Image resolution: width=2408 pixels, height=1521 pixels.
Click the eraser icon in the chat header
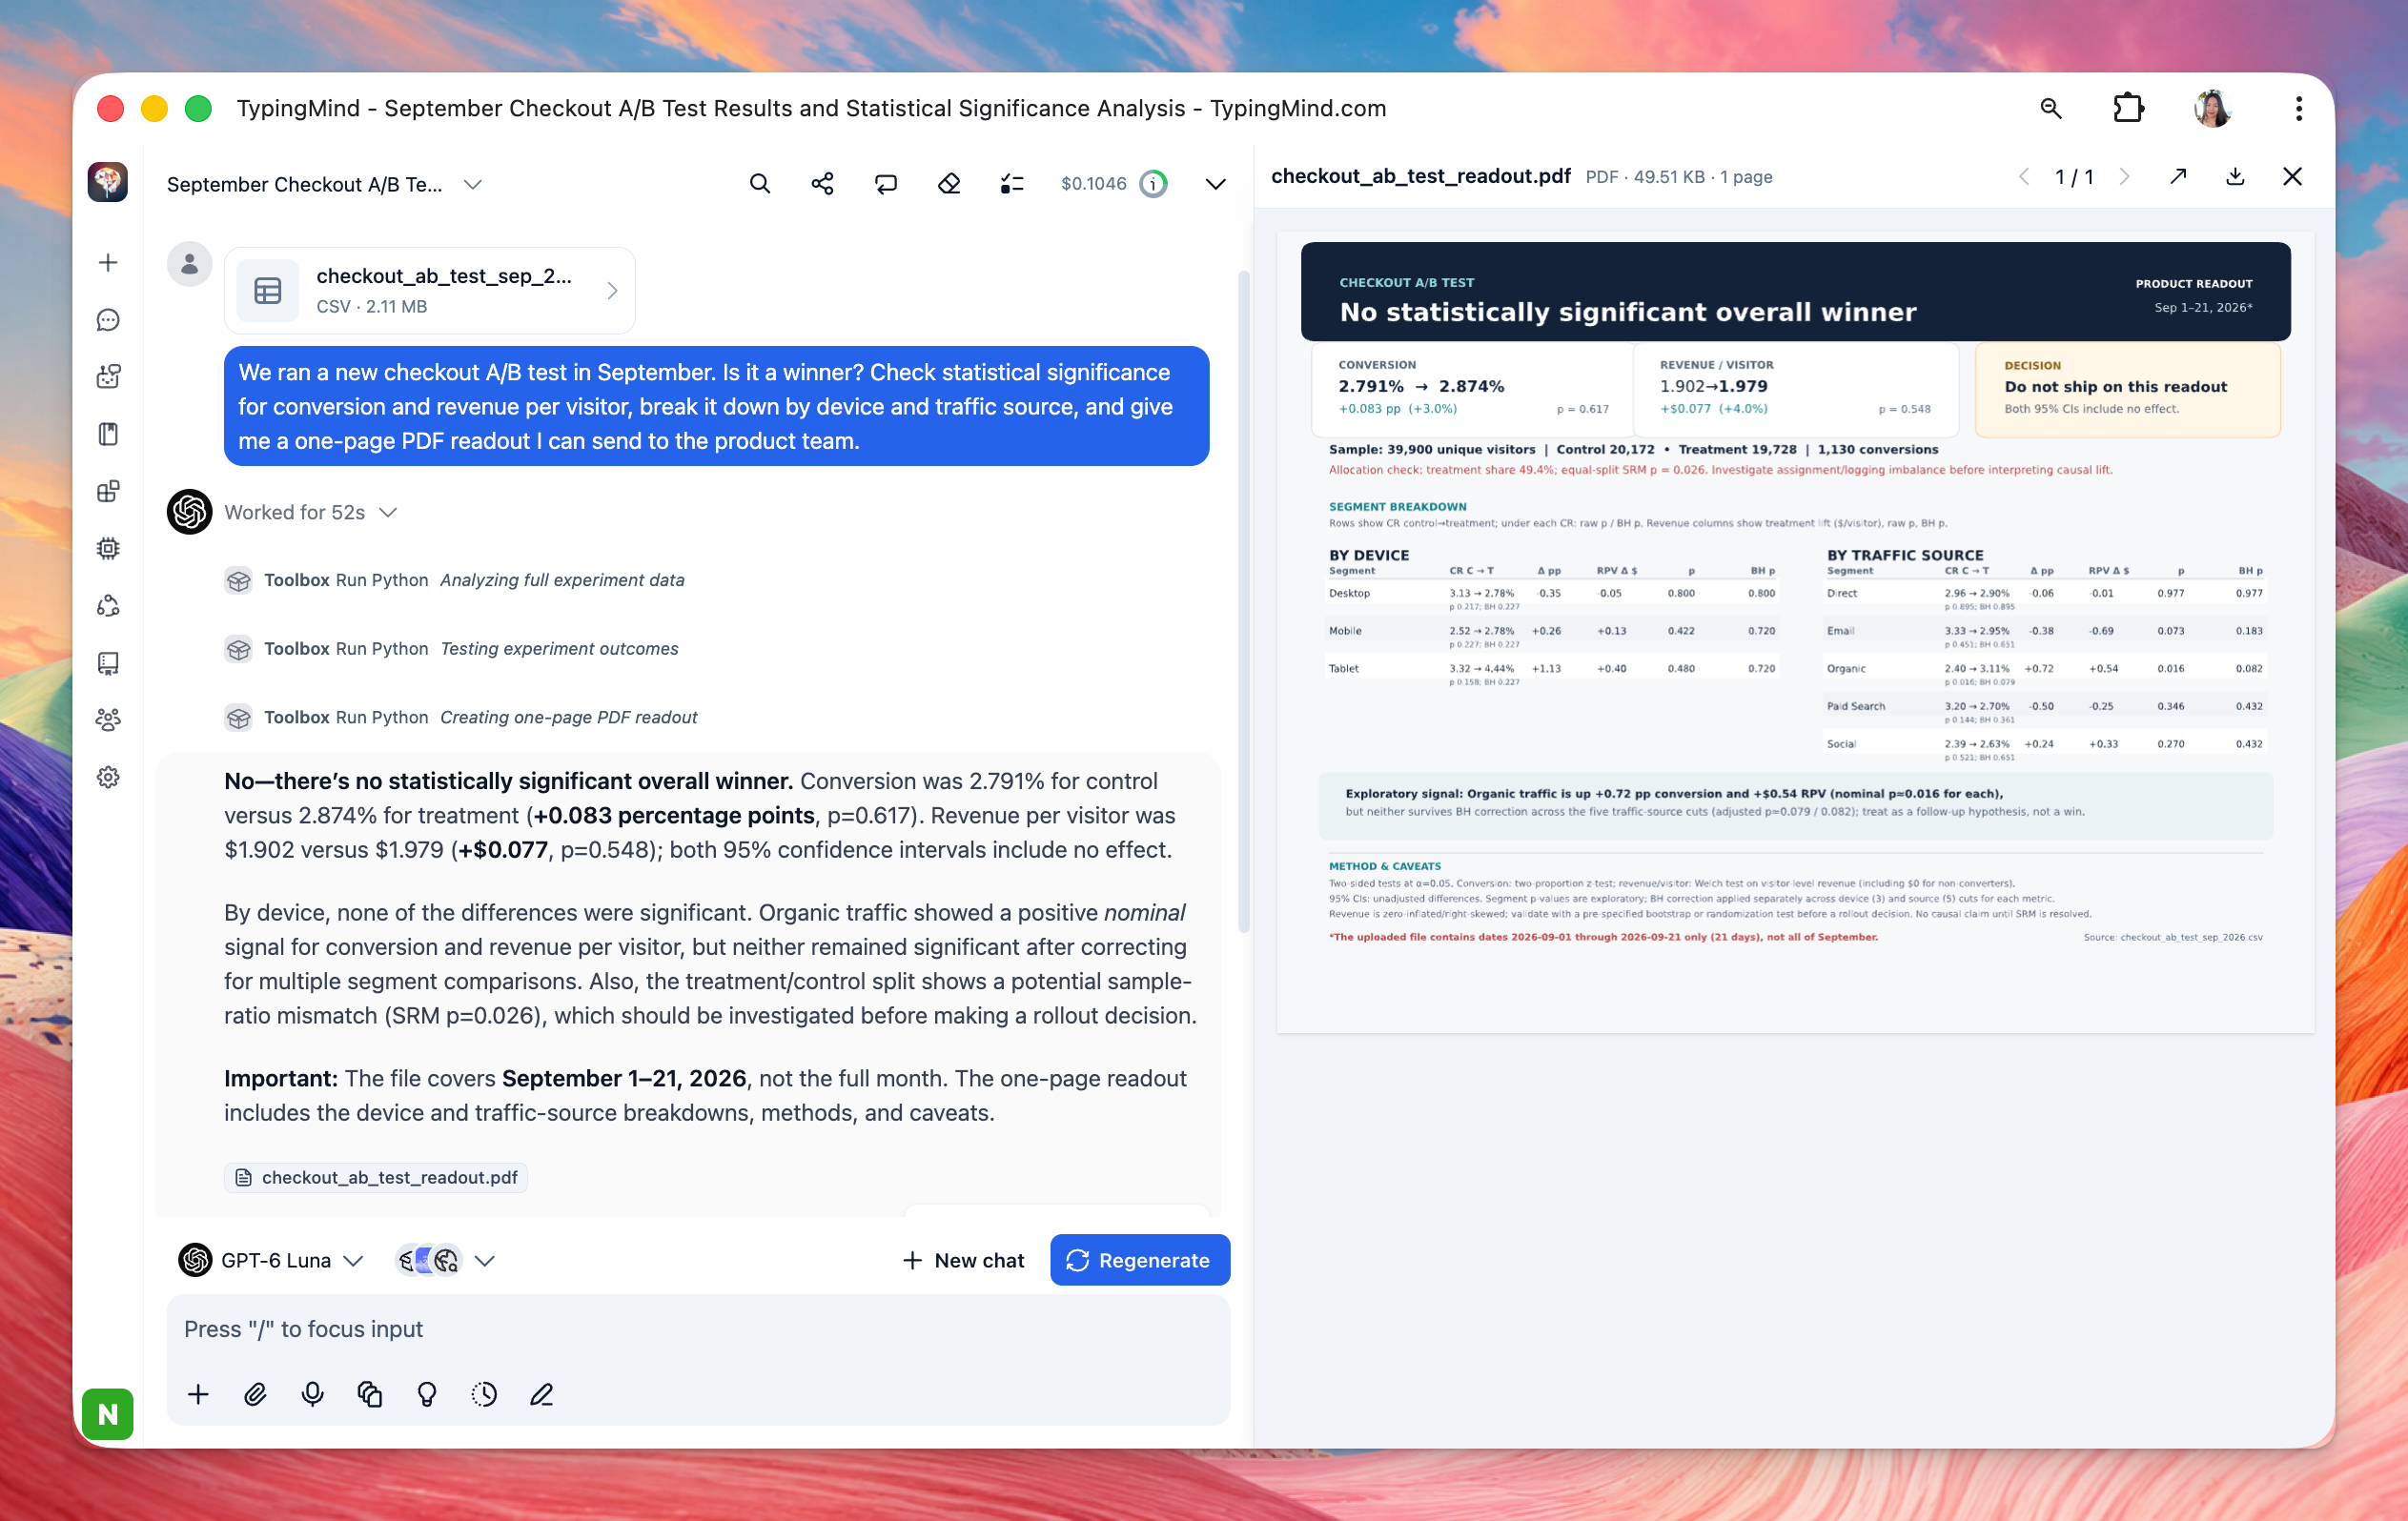(949, 184)
